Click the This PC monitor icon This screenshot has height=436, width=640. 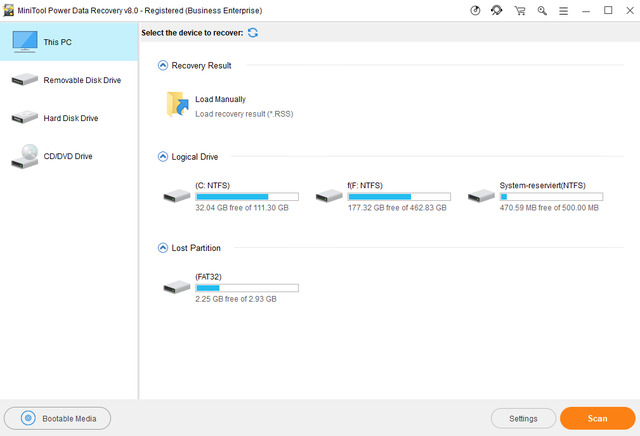click(x=25, y=42)
